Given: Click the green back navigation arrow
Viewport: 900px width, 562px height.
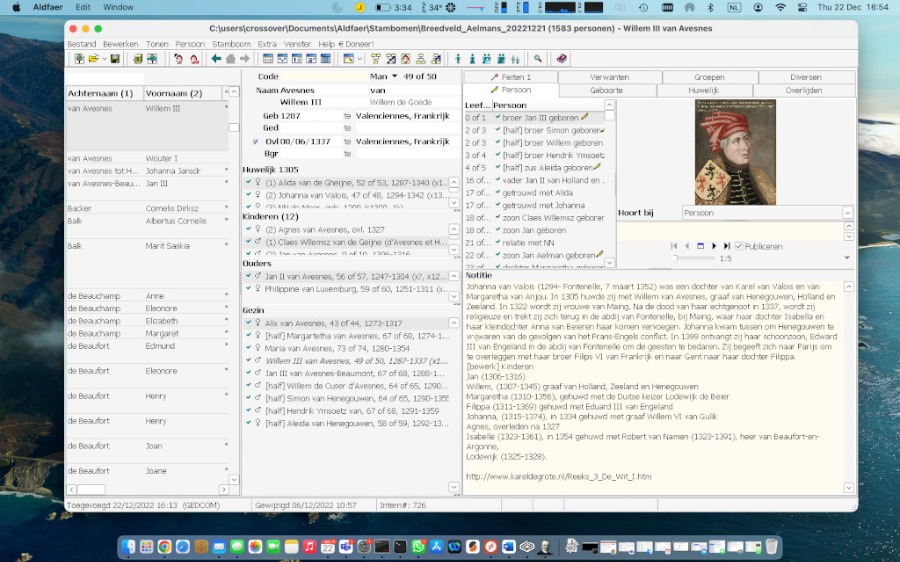Looking at the screenshot, I should pyautogui.click(x=217, y=59).
